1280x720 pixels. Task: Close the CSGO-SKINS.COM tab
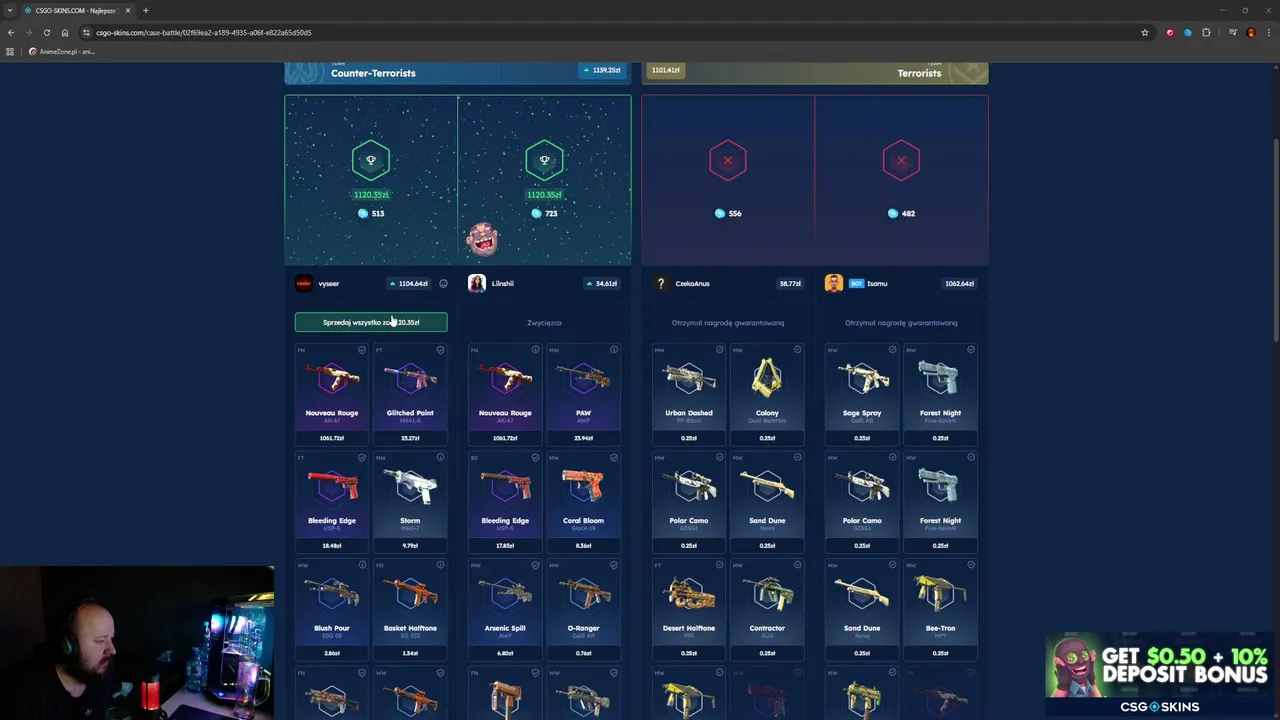[128, 10]
